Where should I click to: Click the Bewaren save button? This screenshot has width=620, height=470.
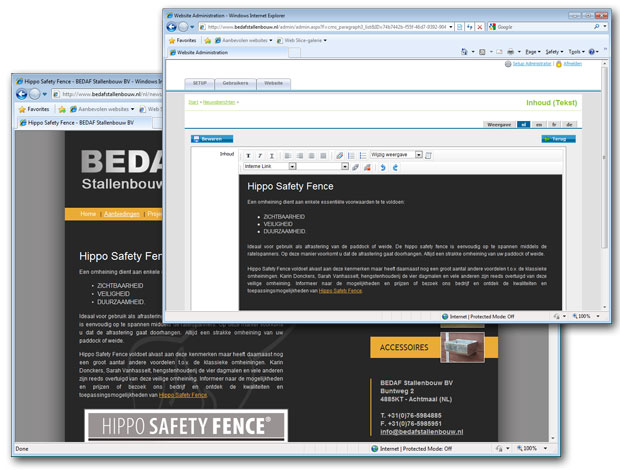click(x=212, y=139)
